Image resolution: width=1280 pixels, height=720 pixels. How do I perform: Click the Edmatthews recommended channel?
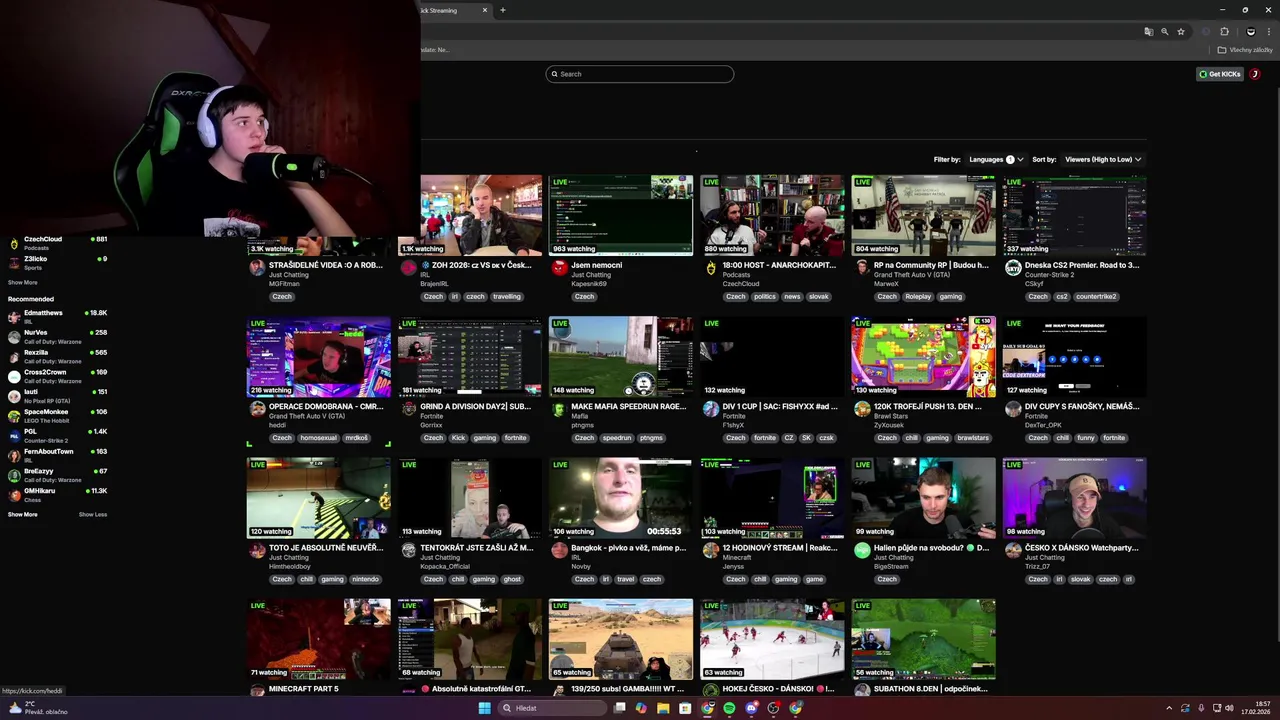tap(58, 316)
